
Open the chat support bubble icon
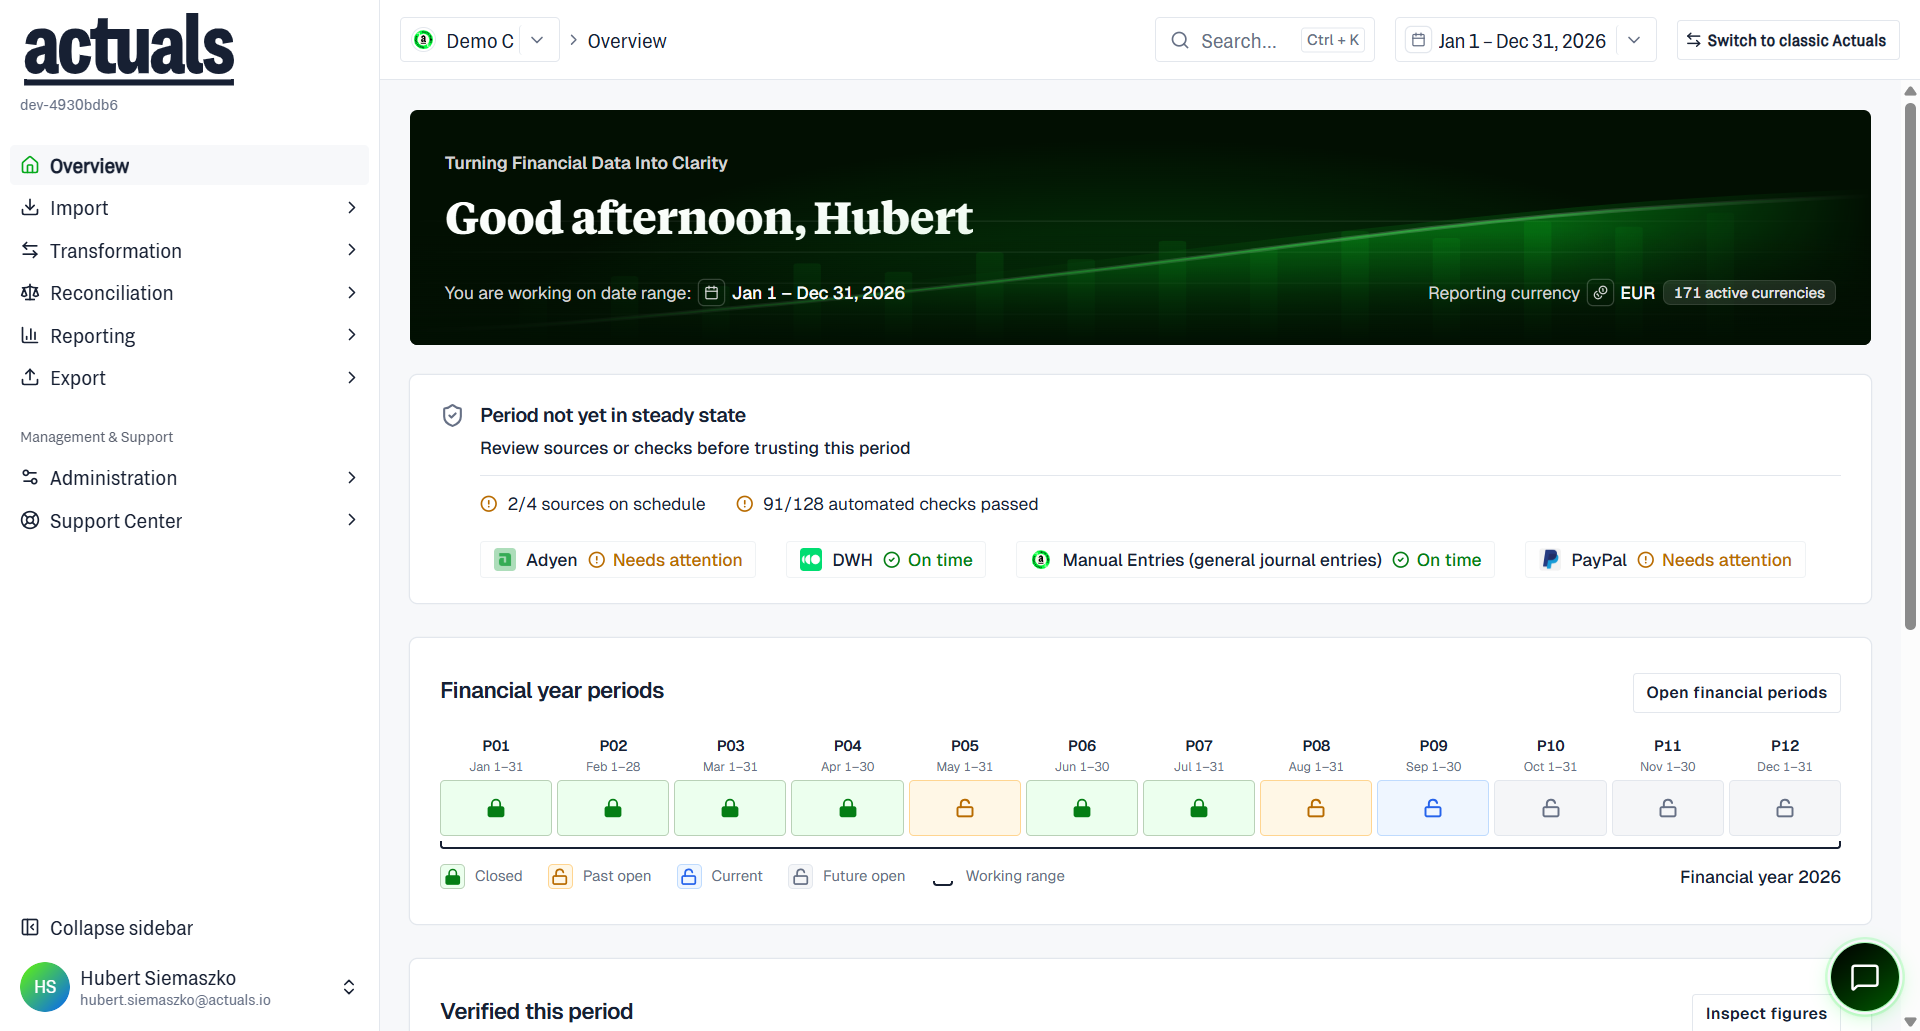(x=1865, y=977)
